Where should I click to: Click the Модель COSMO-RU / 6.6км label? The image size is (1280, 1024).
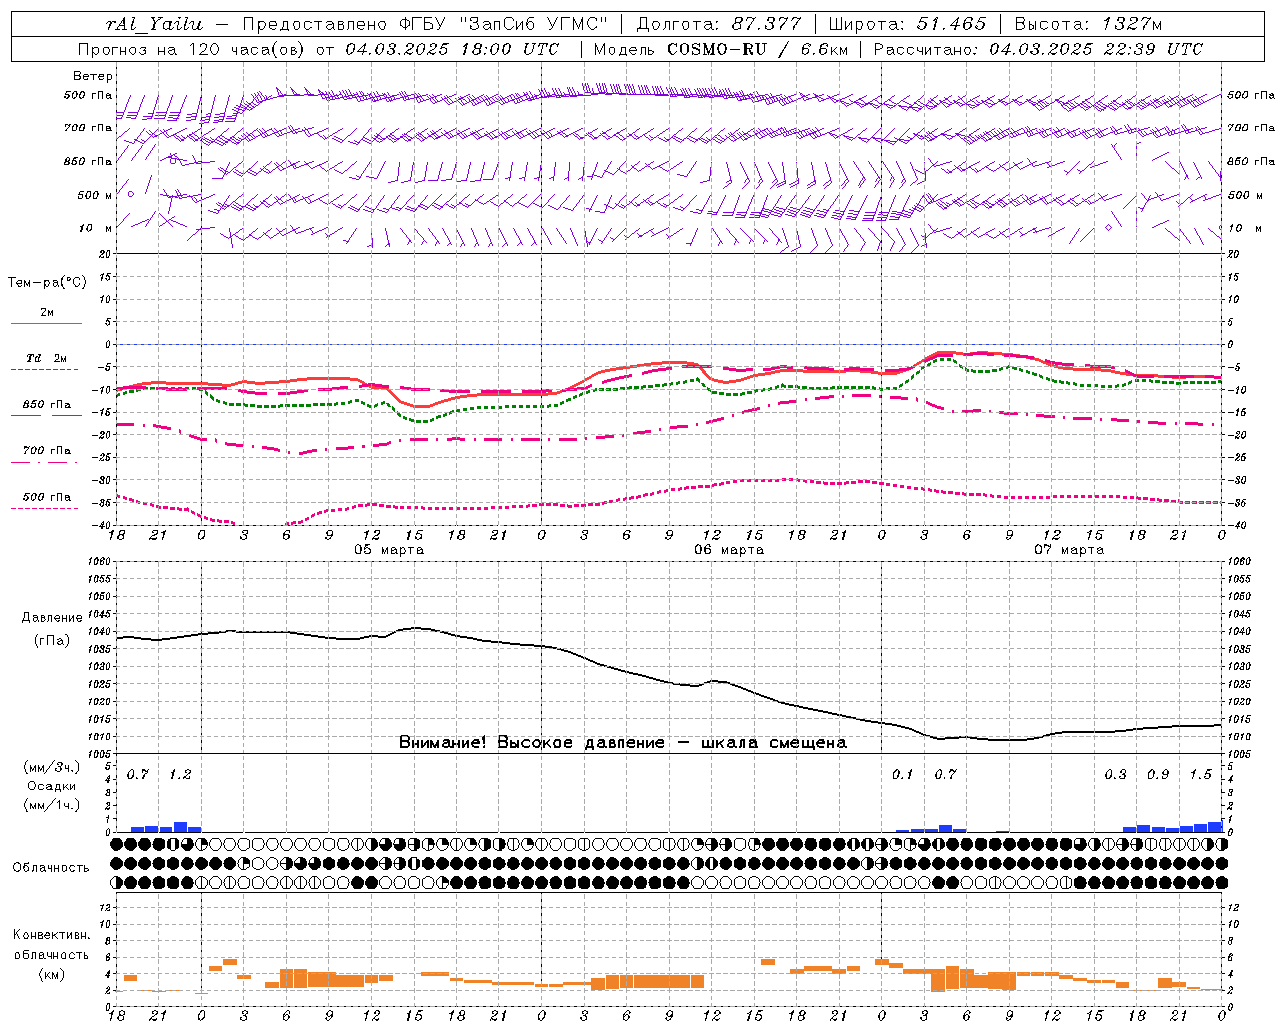(x=721, y=49)
